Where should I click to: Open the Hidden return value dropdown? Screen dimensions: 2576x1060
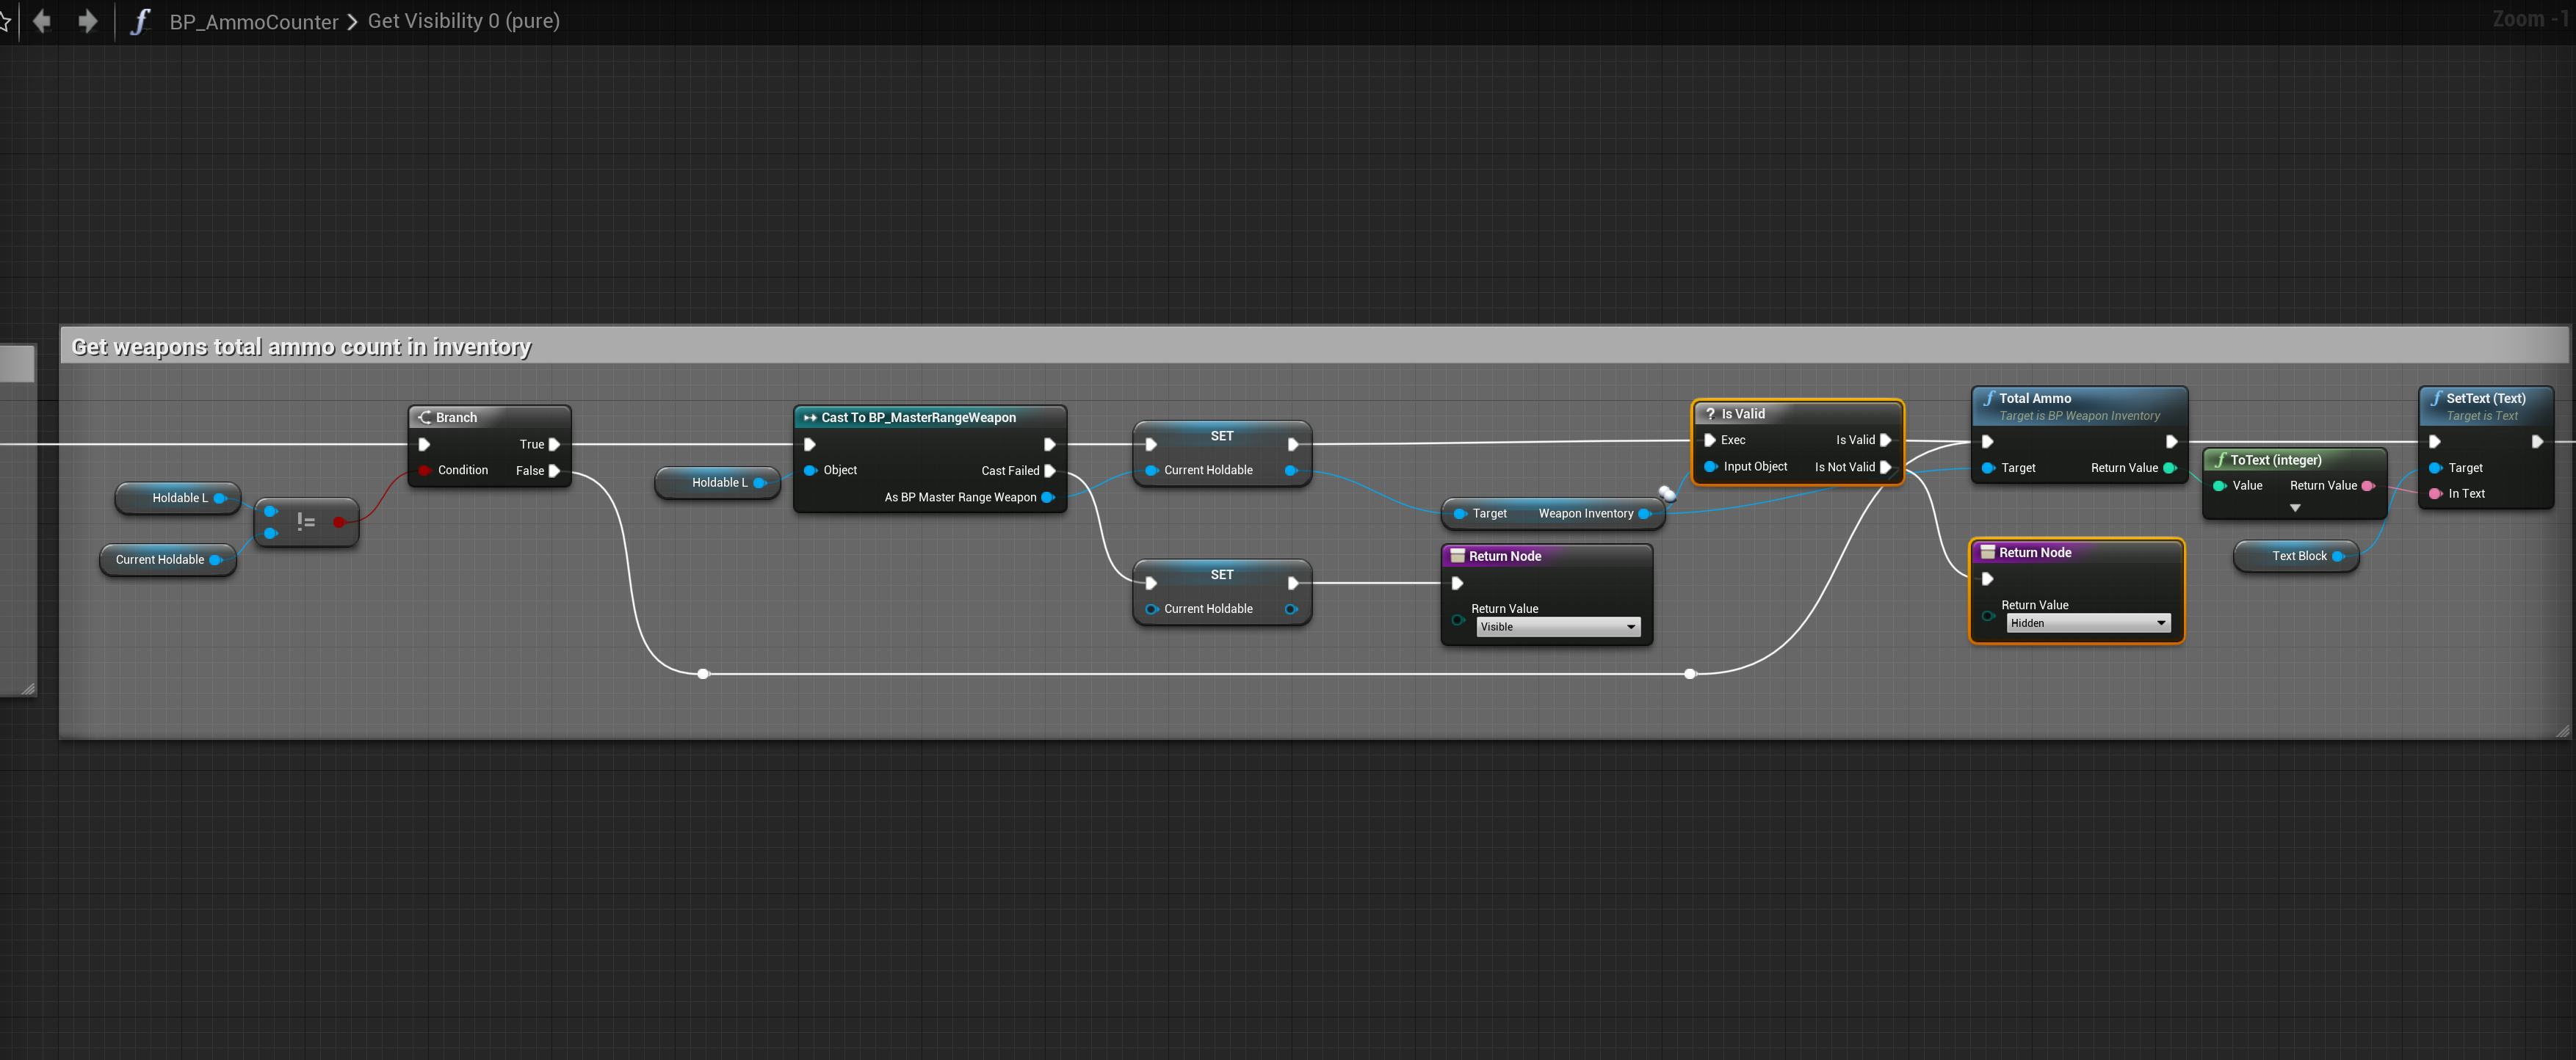[2088, 623]
